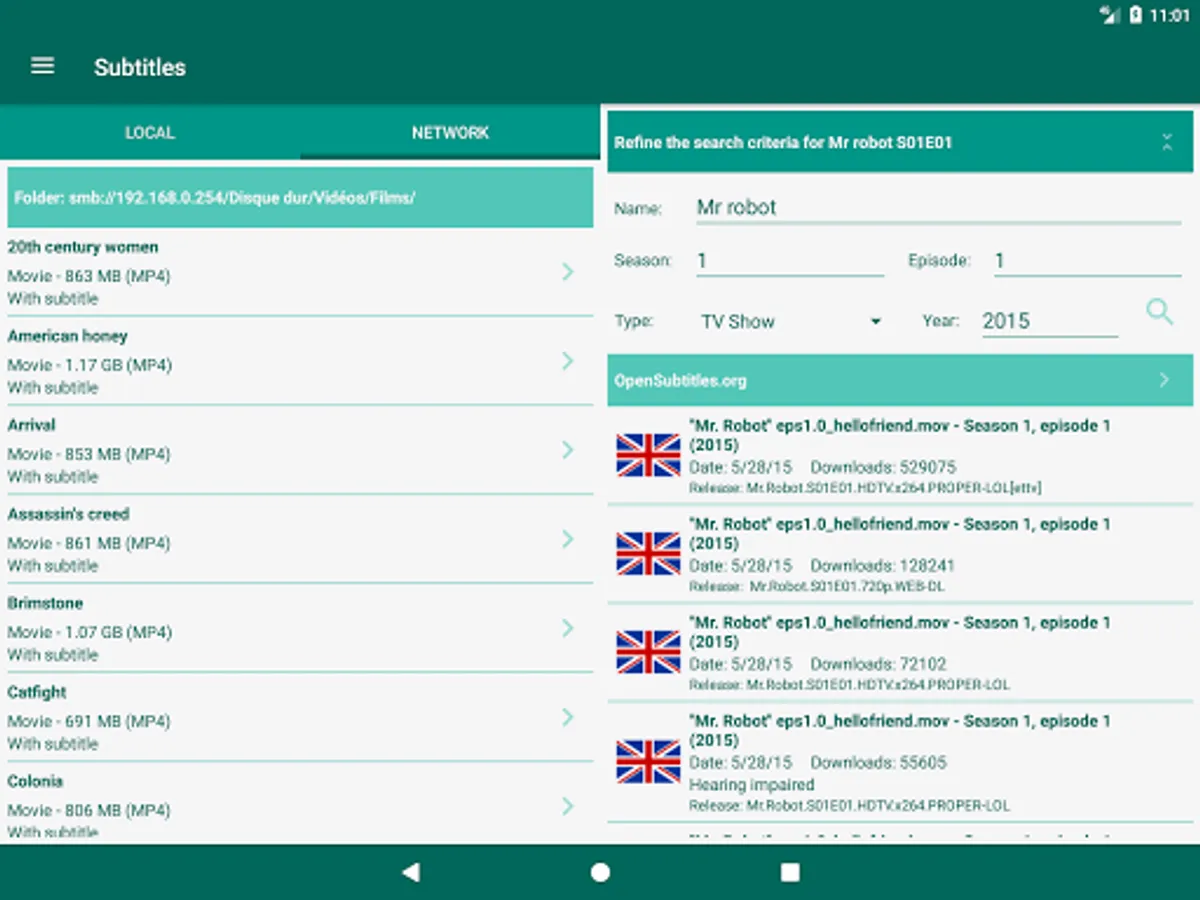Open chevron for 20th century women
The image size is (1200, 900).
pos(567,271)
